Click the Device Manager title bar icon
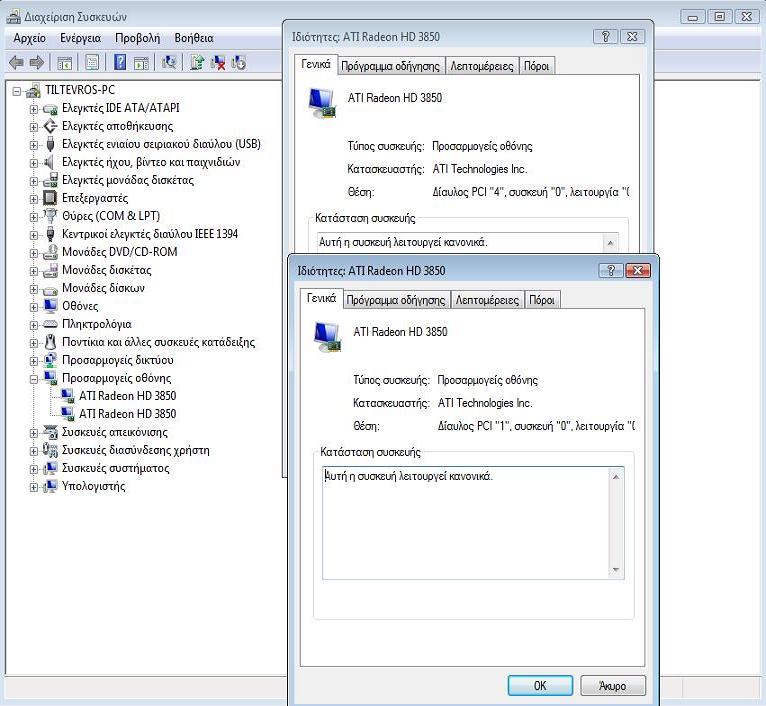The image size is (766, 706). 14,17
